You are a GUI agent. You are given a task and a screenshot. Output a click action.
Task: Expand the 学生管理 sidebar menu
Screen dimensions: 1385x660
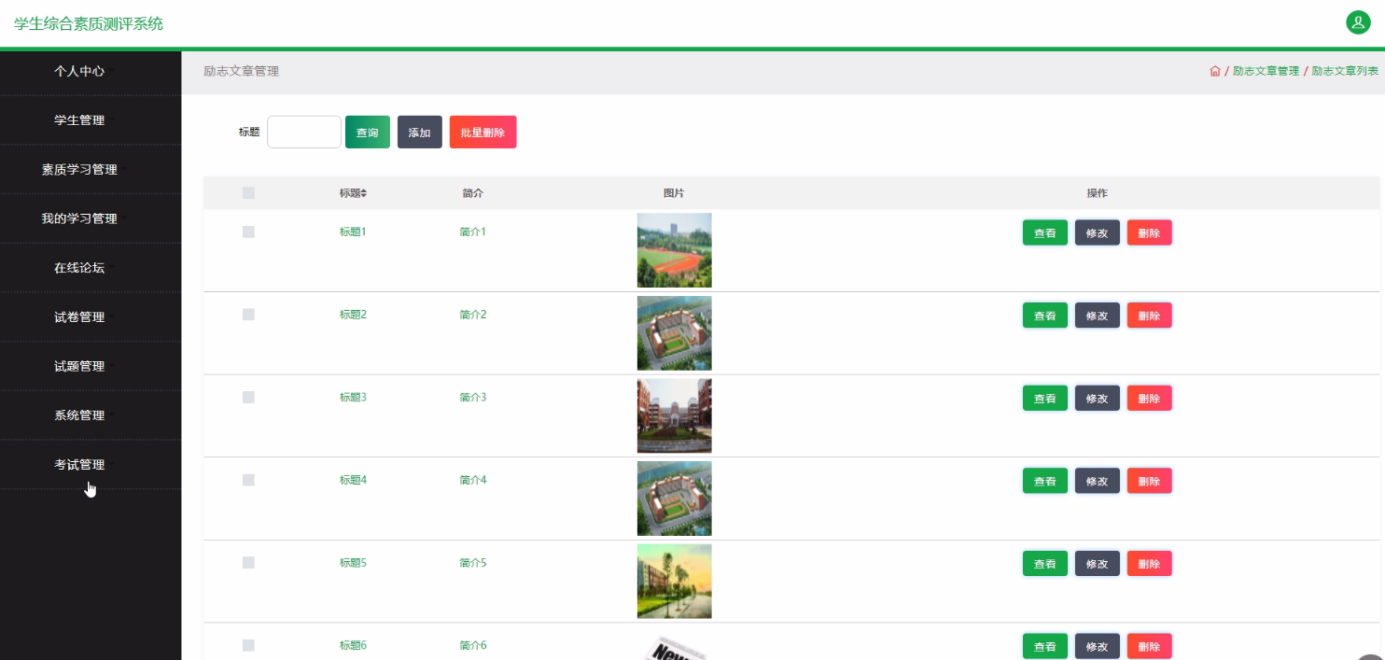click(x=90, y=120)
